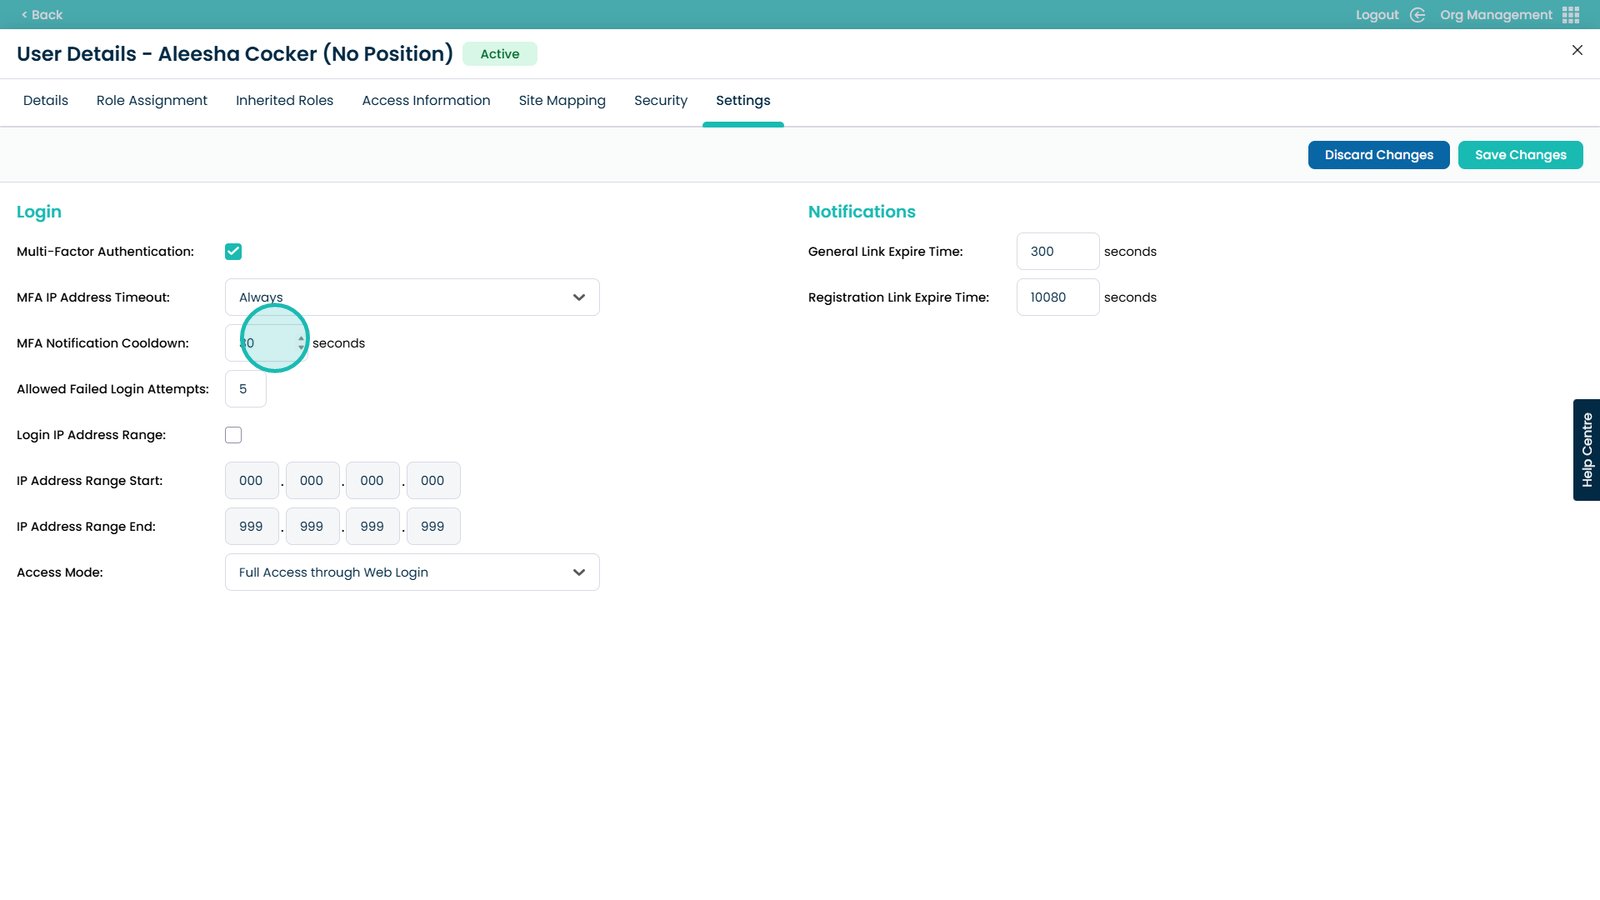Enable the Login IP Address Range checkbox

[233, 435]
